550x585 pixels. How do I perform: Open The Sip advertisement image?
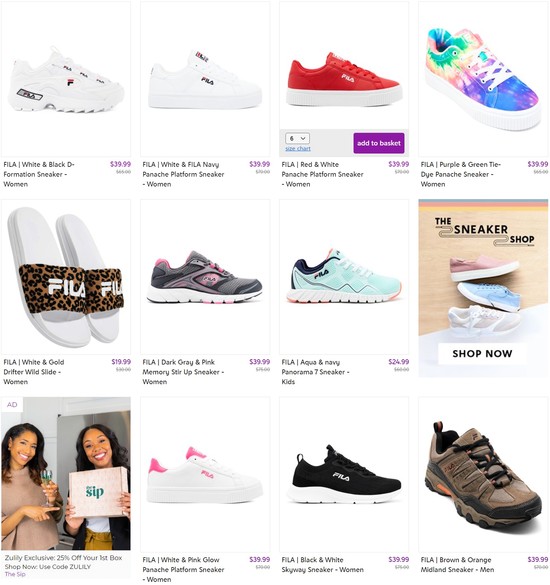coord(66,473)
